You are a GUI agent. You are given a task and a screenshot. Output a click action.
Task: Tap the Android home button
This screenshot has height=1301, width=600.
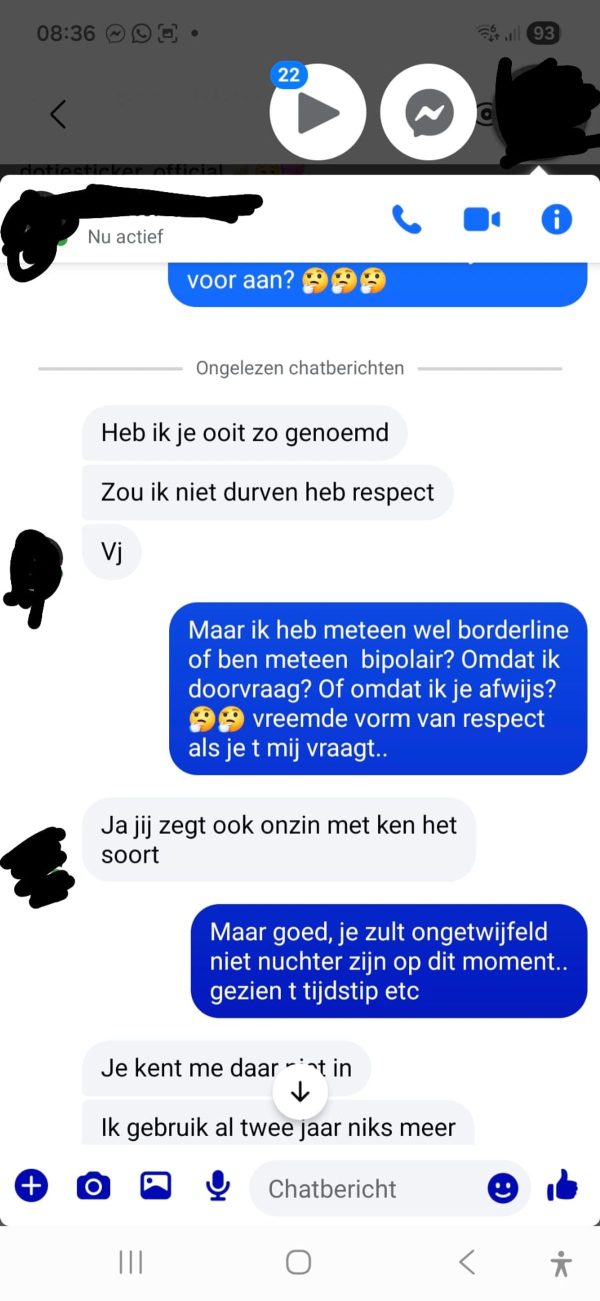coord(298,1262)
